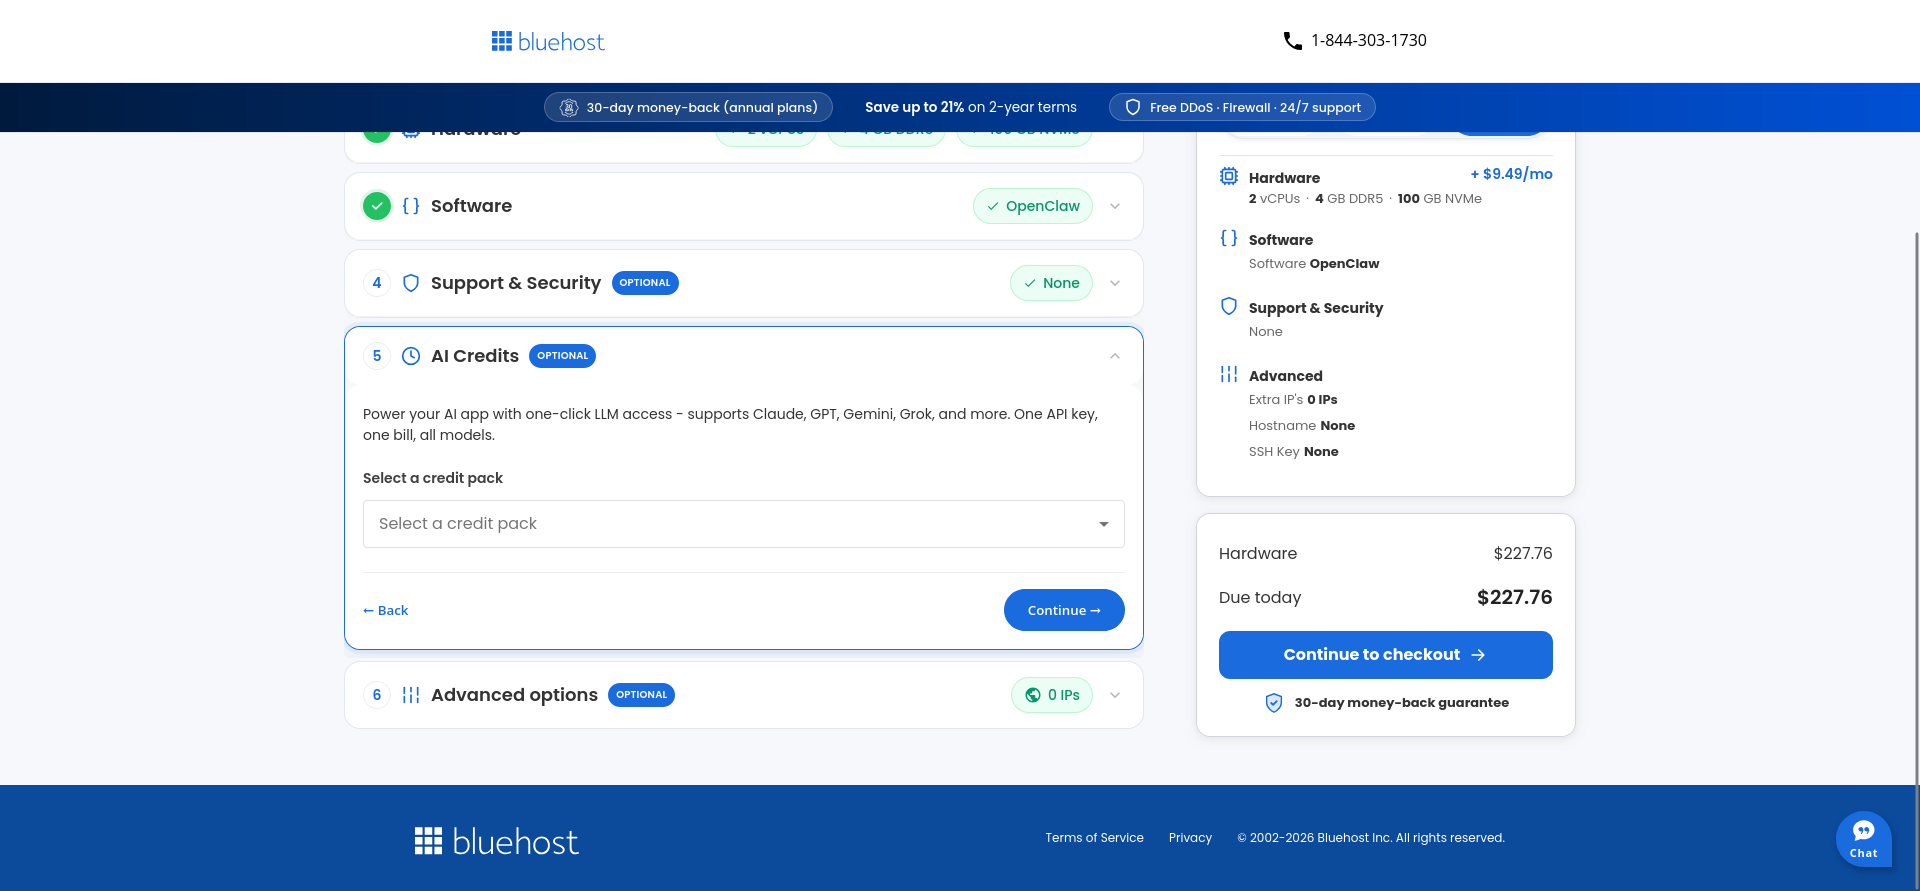Click the green checkmark on the Software step

click(377, 206)
